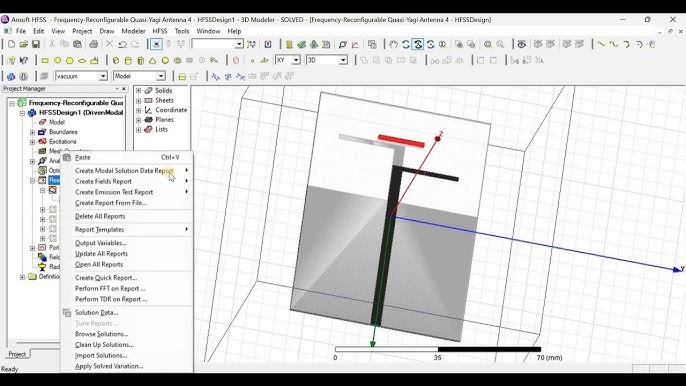The width and height of the screenshot is (686, 386).
Task: Open the Tools menu
Action: click(182, 31)
